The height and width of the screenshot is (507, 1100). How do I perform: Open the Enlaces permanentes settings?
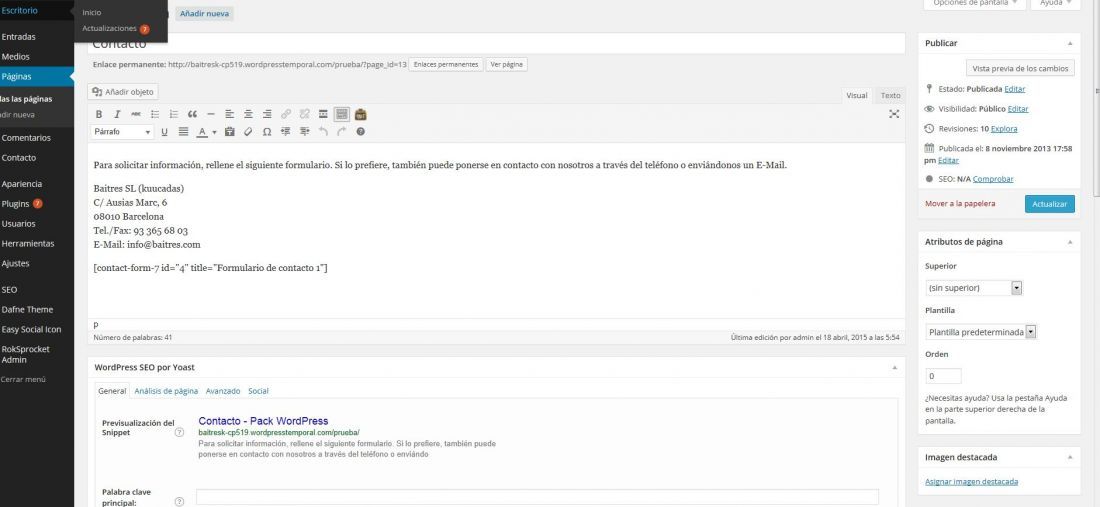pyautogui.click(x=446, y=65)
